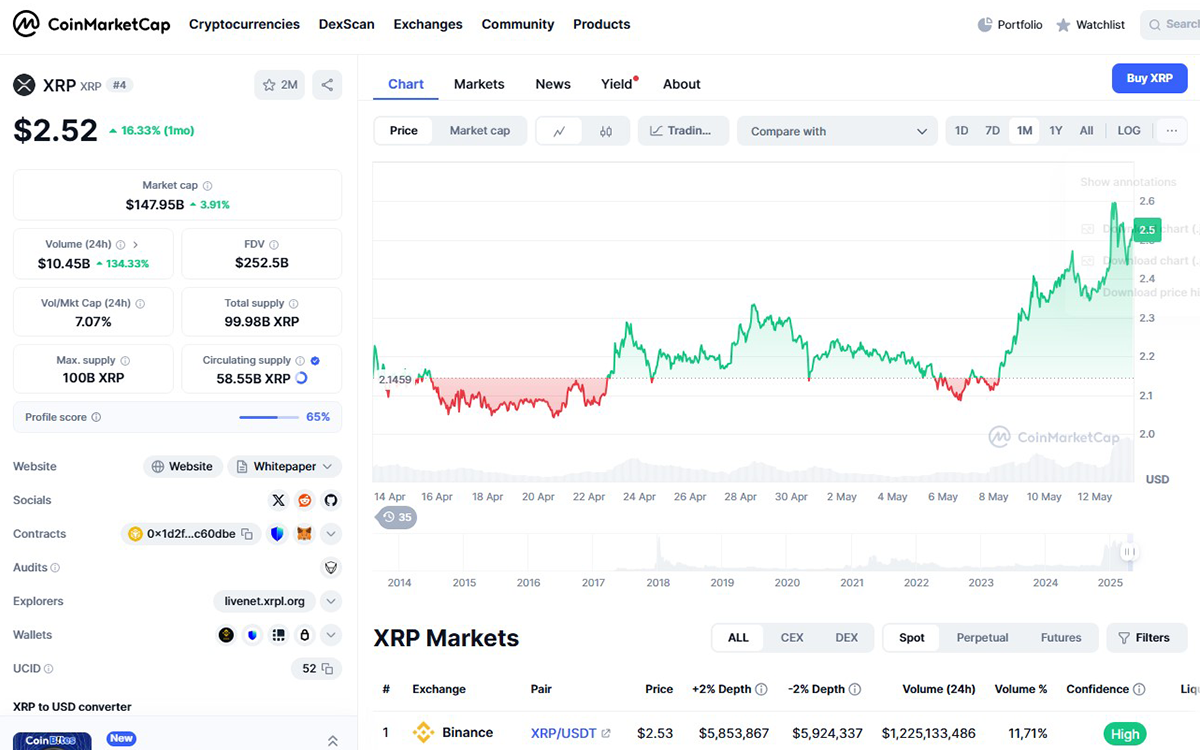Switch to the Markets tab
1200x750 pixels.
point(479,84)
